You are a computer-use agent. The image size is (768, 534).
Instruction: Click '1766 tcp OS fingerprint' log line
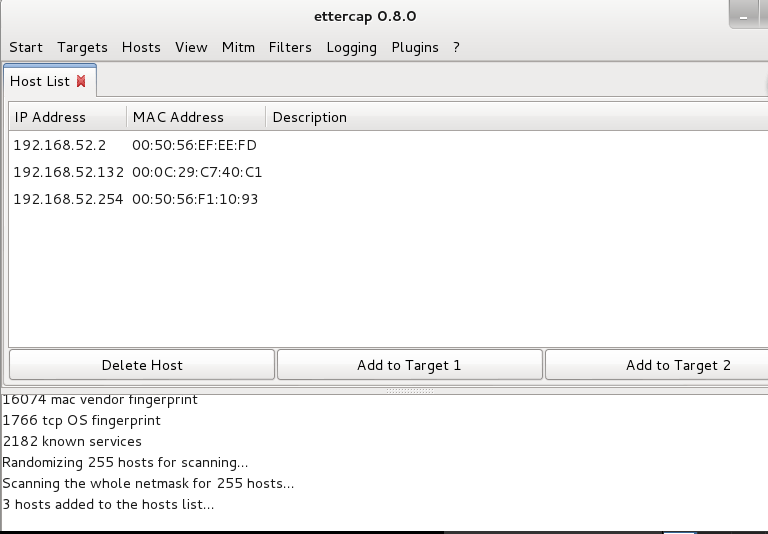coord(81,420)
